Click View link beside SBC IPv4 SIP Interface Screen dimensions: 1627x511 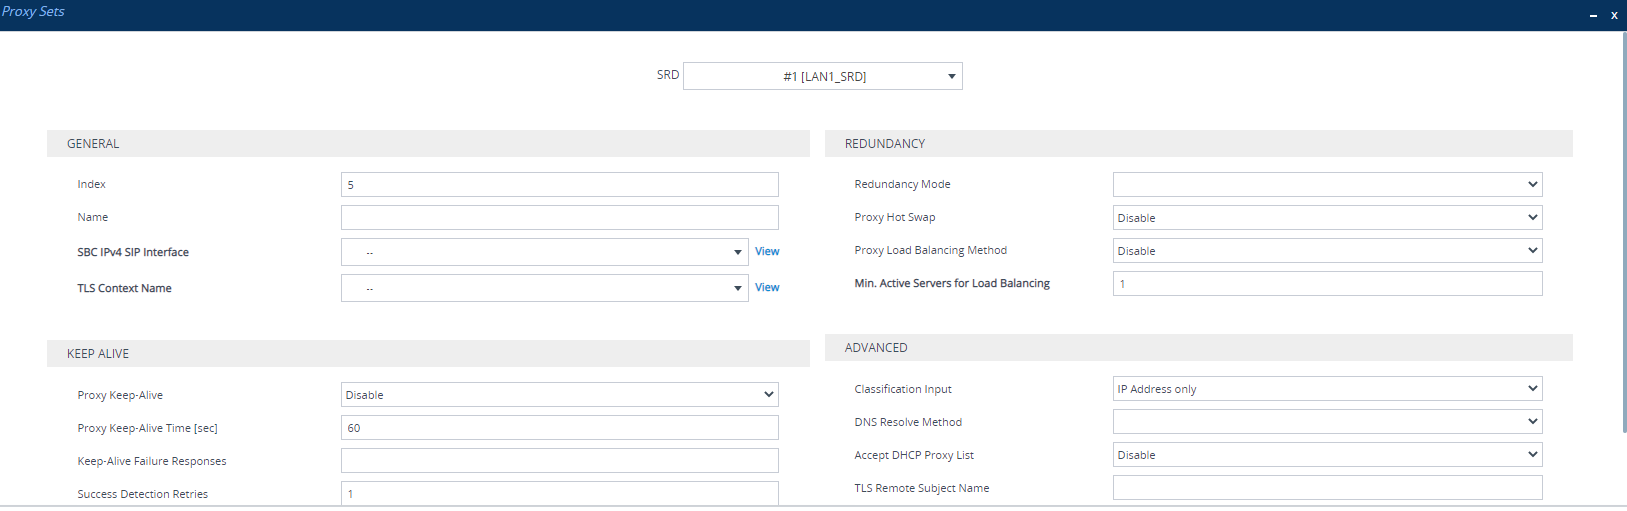[x=767, y=252]
